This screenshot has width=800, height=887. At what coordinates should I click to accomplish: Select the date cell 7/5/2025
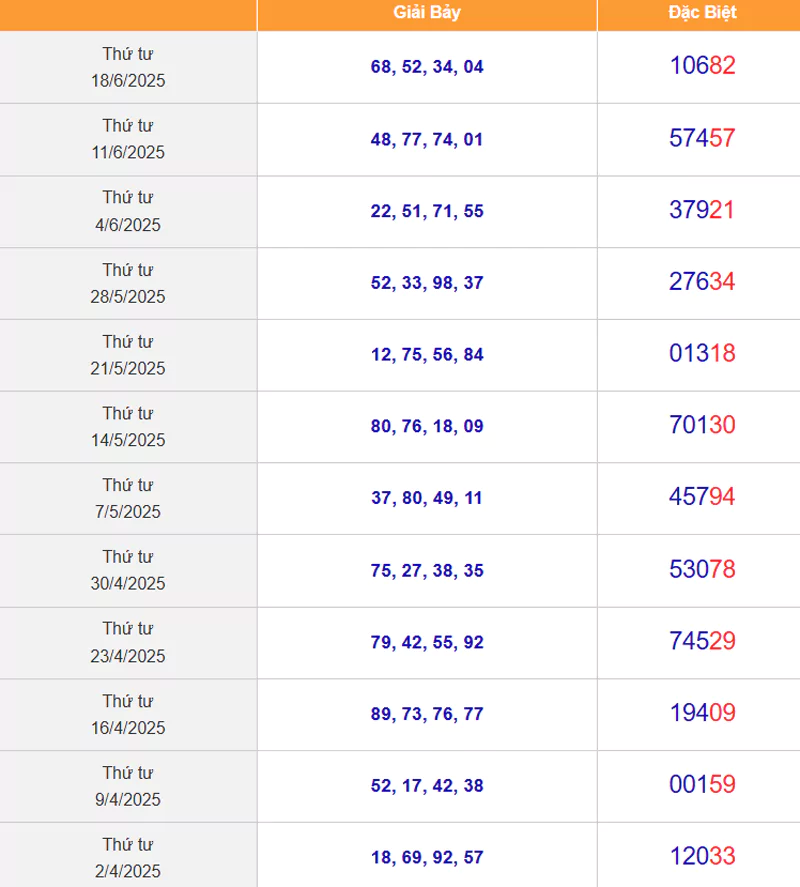(128, 498)
